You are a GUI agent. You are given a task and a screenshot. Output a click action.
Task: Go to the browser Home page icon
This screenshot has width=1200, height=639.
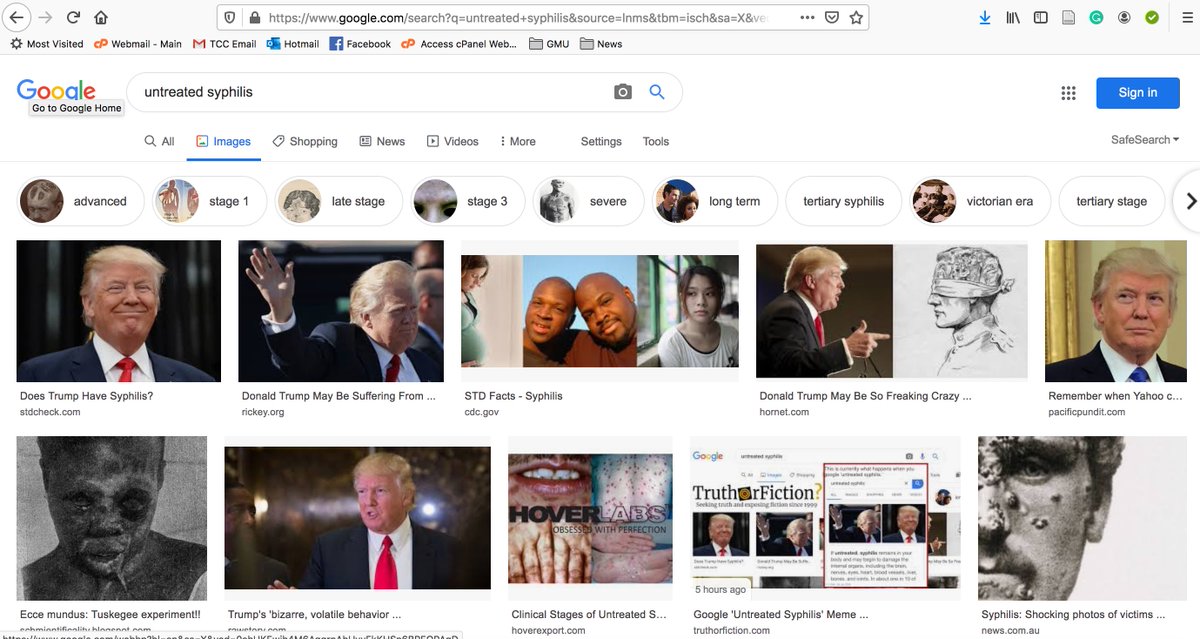pyautogui.click(x=101, y=17)
